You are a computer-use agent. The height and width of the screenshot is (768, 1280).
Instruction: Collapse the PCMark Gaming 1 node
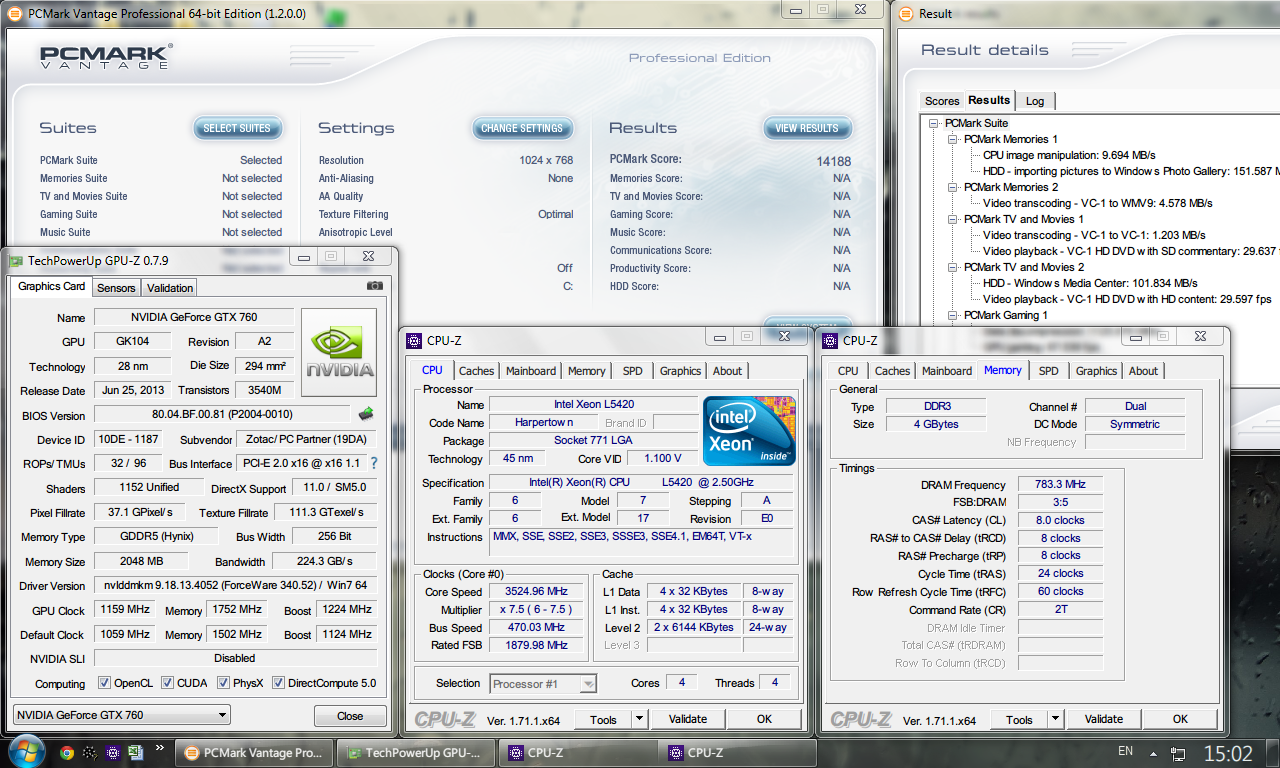[x=953, y=315]
